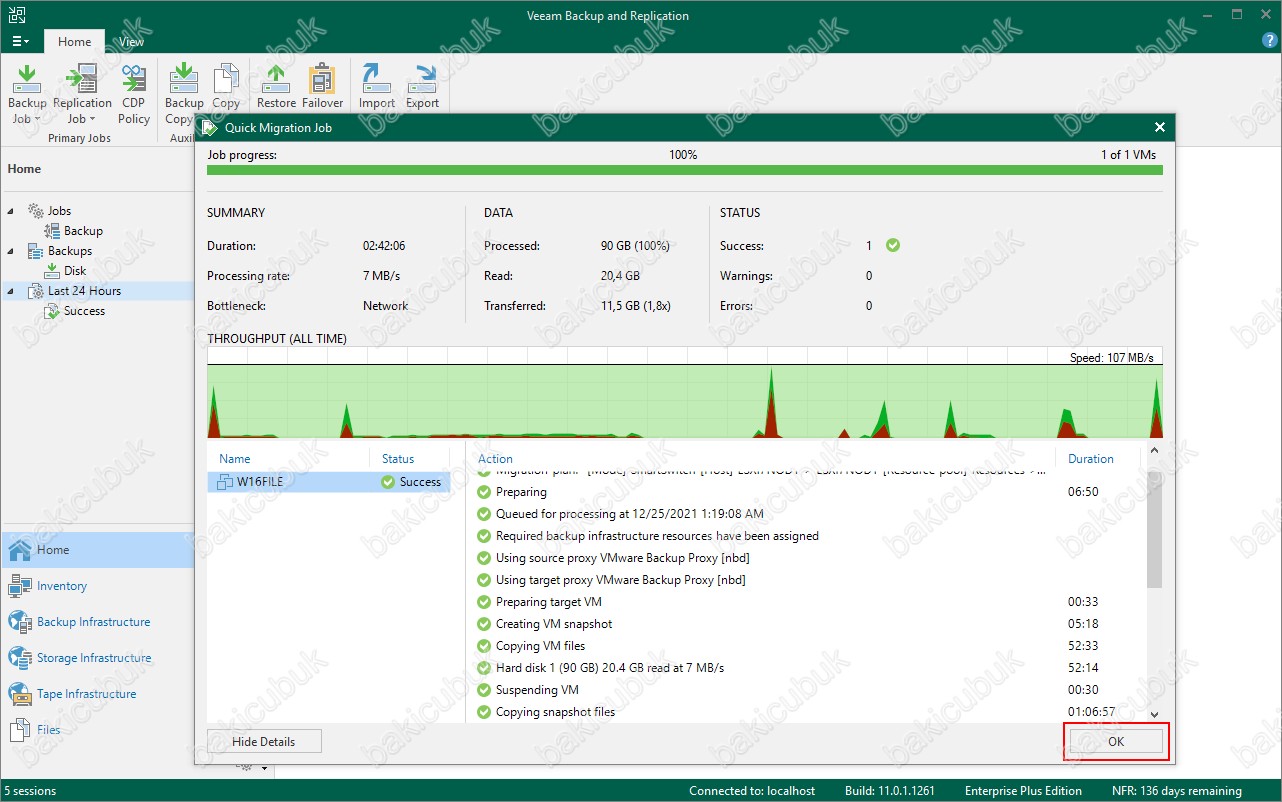Sort by the Name column header

pos(234,459)
